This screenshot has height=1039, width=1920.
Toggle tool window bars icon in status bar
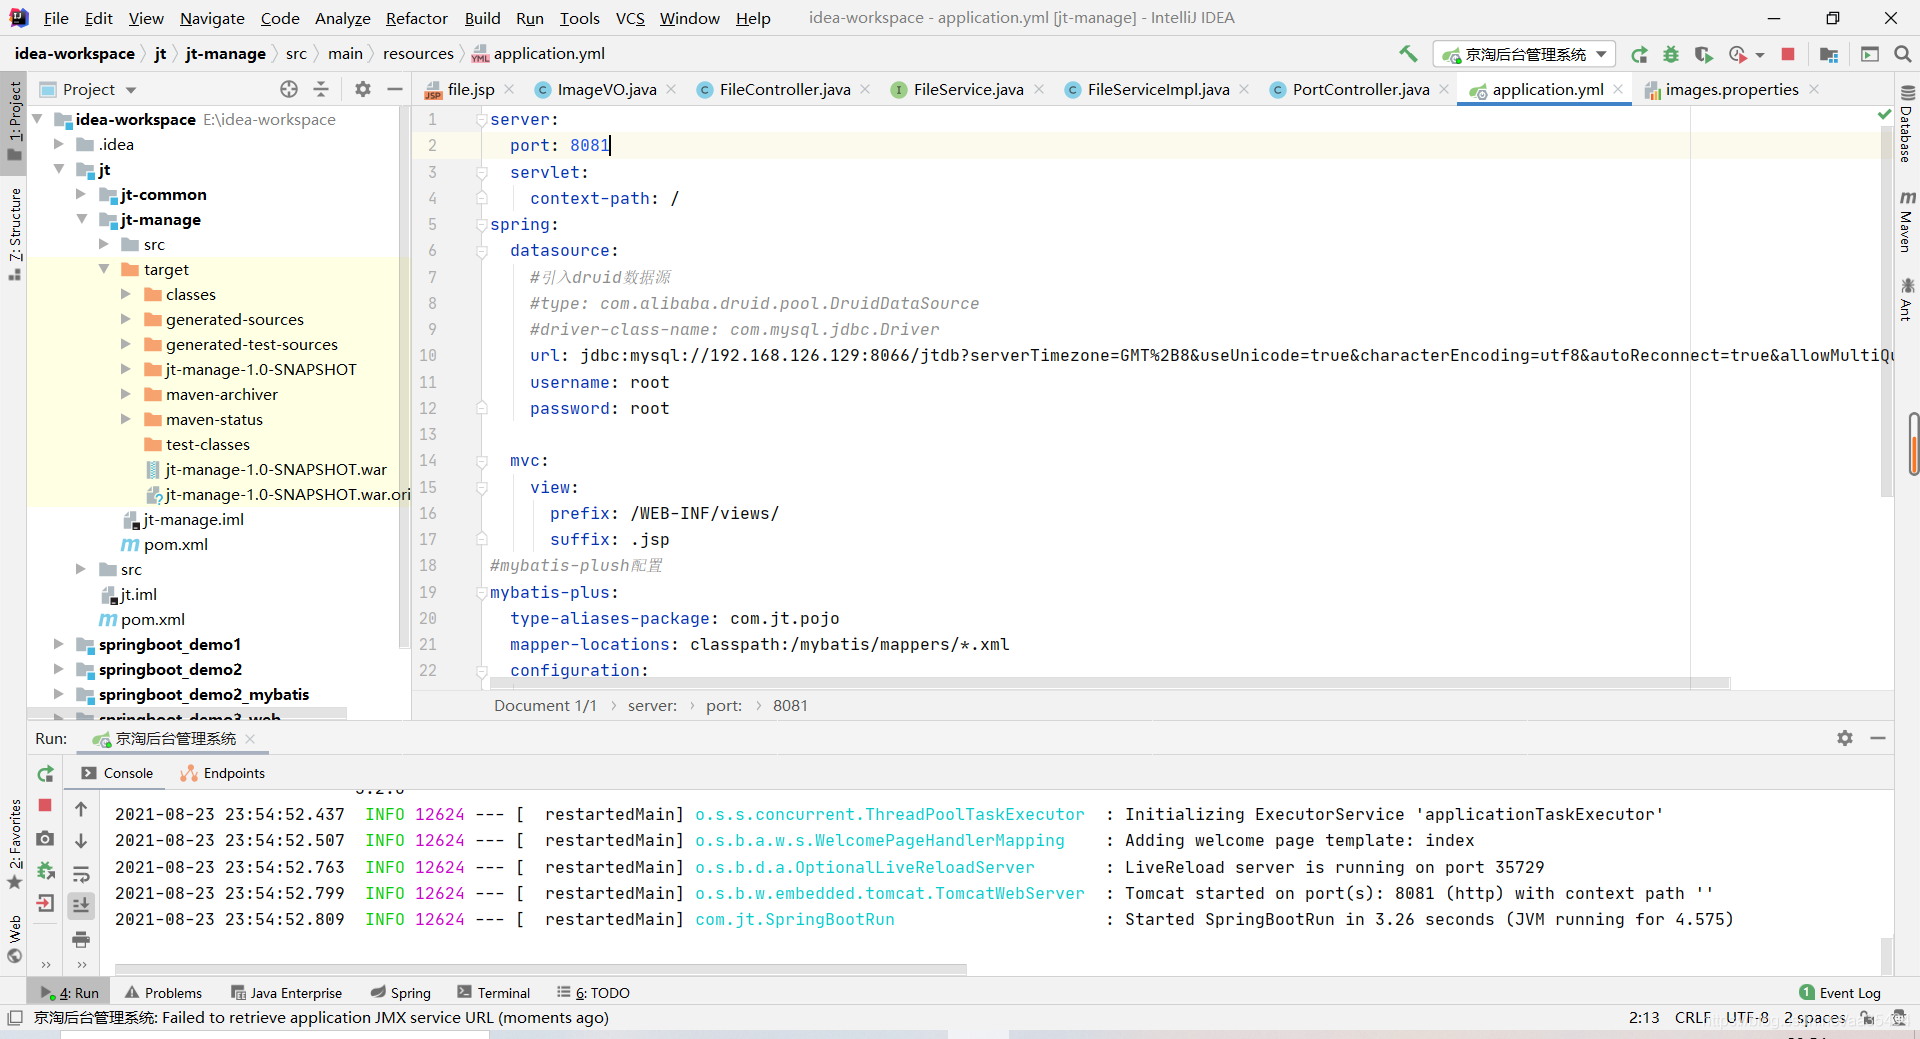(x=14, y=1018)
